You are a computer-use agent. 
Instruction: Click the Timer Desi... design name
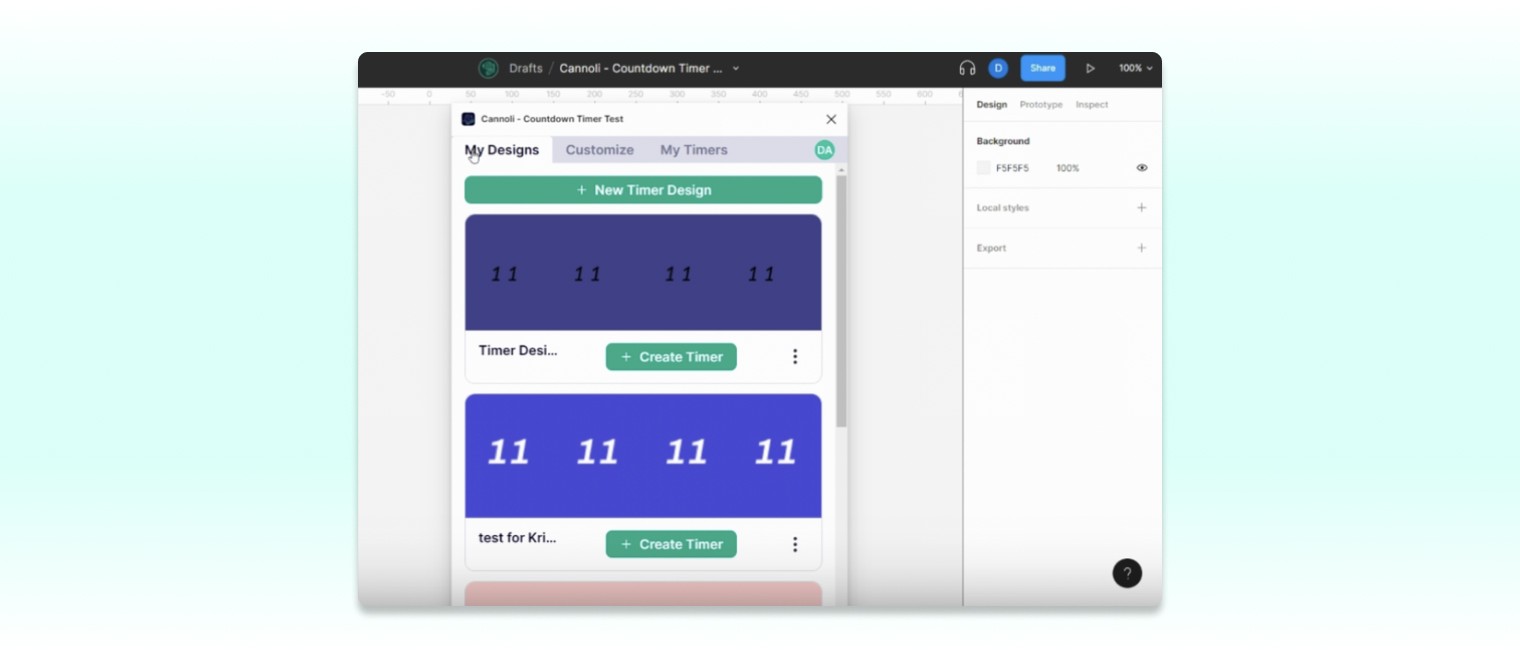pyautogui.click(x=518, y=350)
